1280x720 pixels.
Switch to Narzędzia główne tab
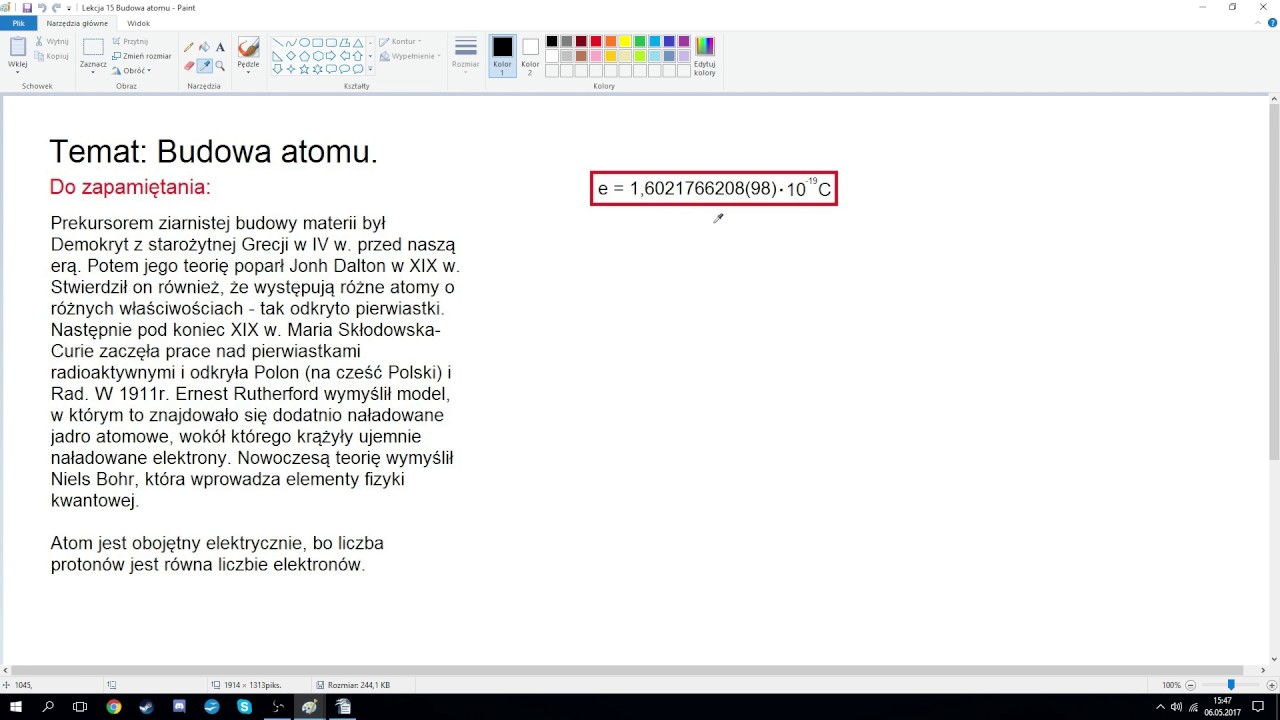[x=77, y=23]
